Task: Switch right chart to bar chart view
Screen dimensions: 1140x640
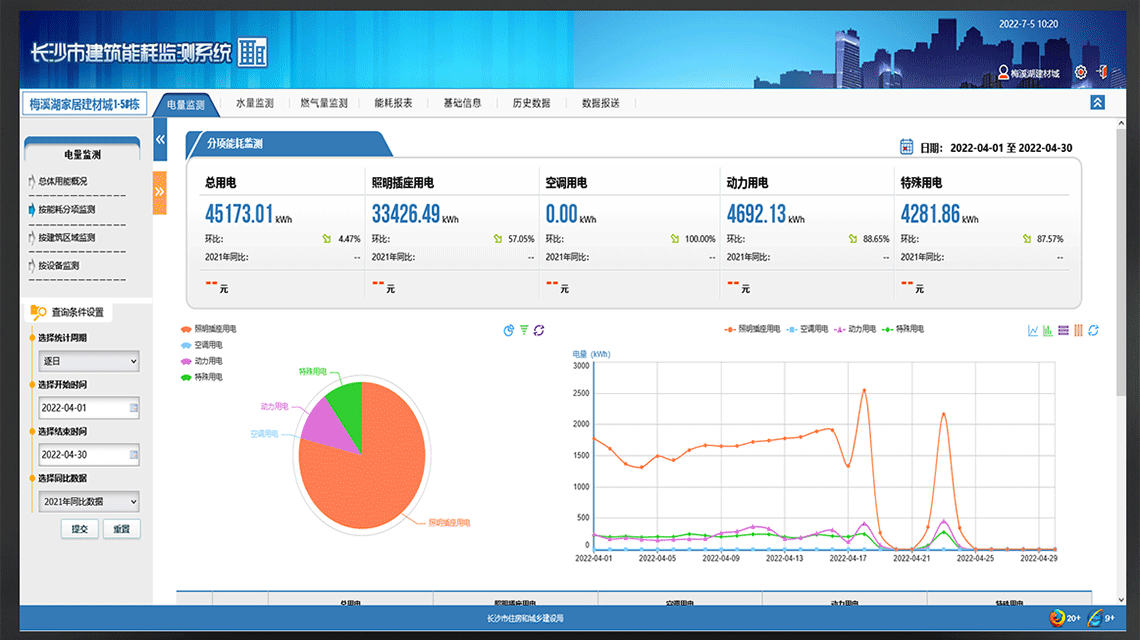Action: (1046, 330)
